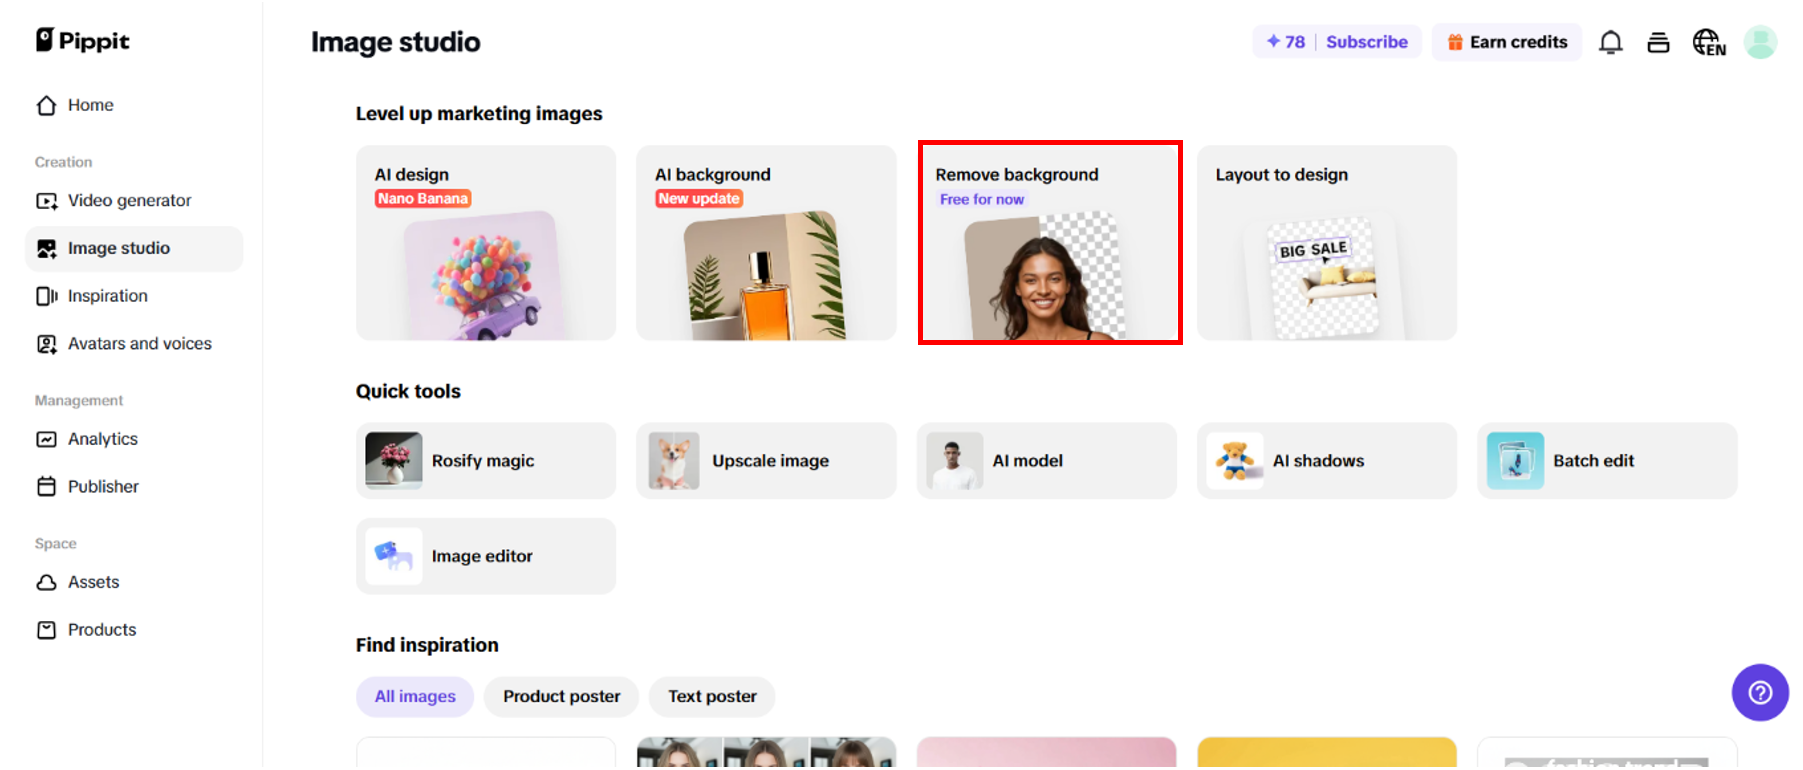1803x770 pixels.
Task: Click the Pippit logo
Action: click(83, 40)
